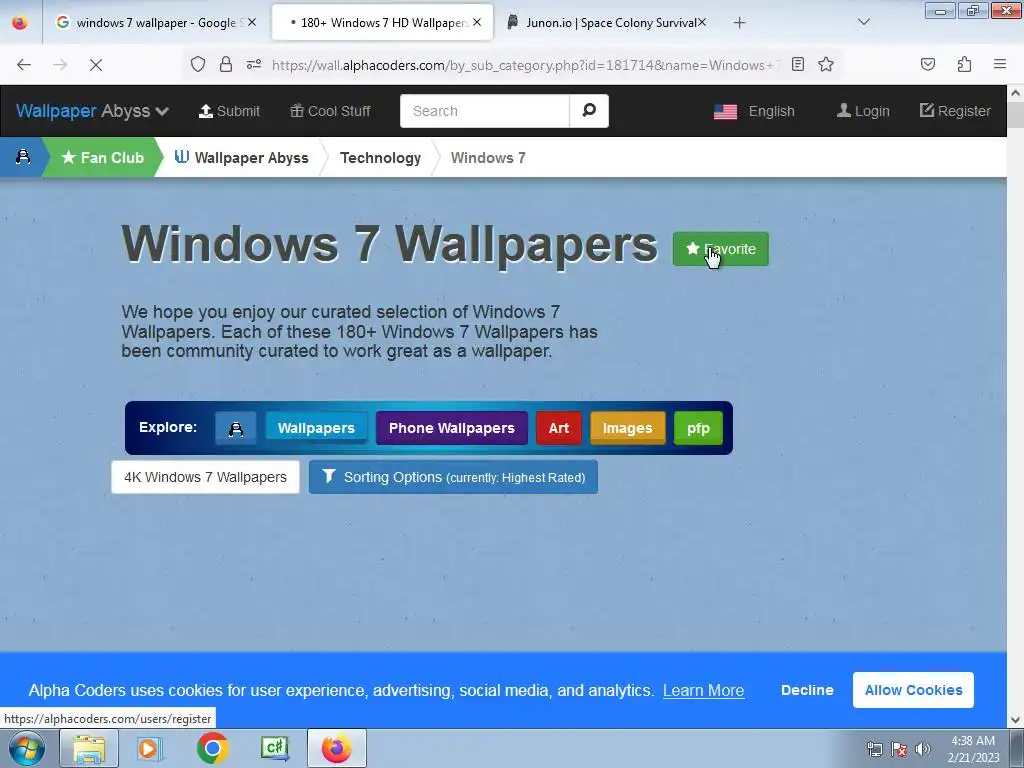Image resolution: width=1024 pixels, height=768 pixels.
Task: Go to Wallpaper Abyss breadcrumb
Action: [242, 157]
